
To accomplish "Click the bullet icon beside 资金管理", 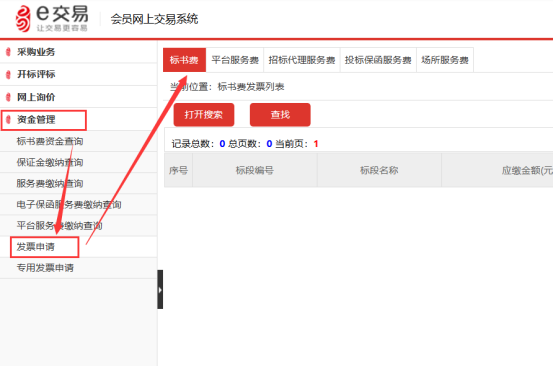I will (x=8, y=120).
